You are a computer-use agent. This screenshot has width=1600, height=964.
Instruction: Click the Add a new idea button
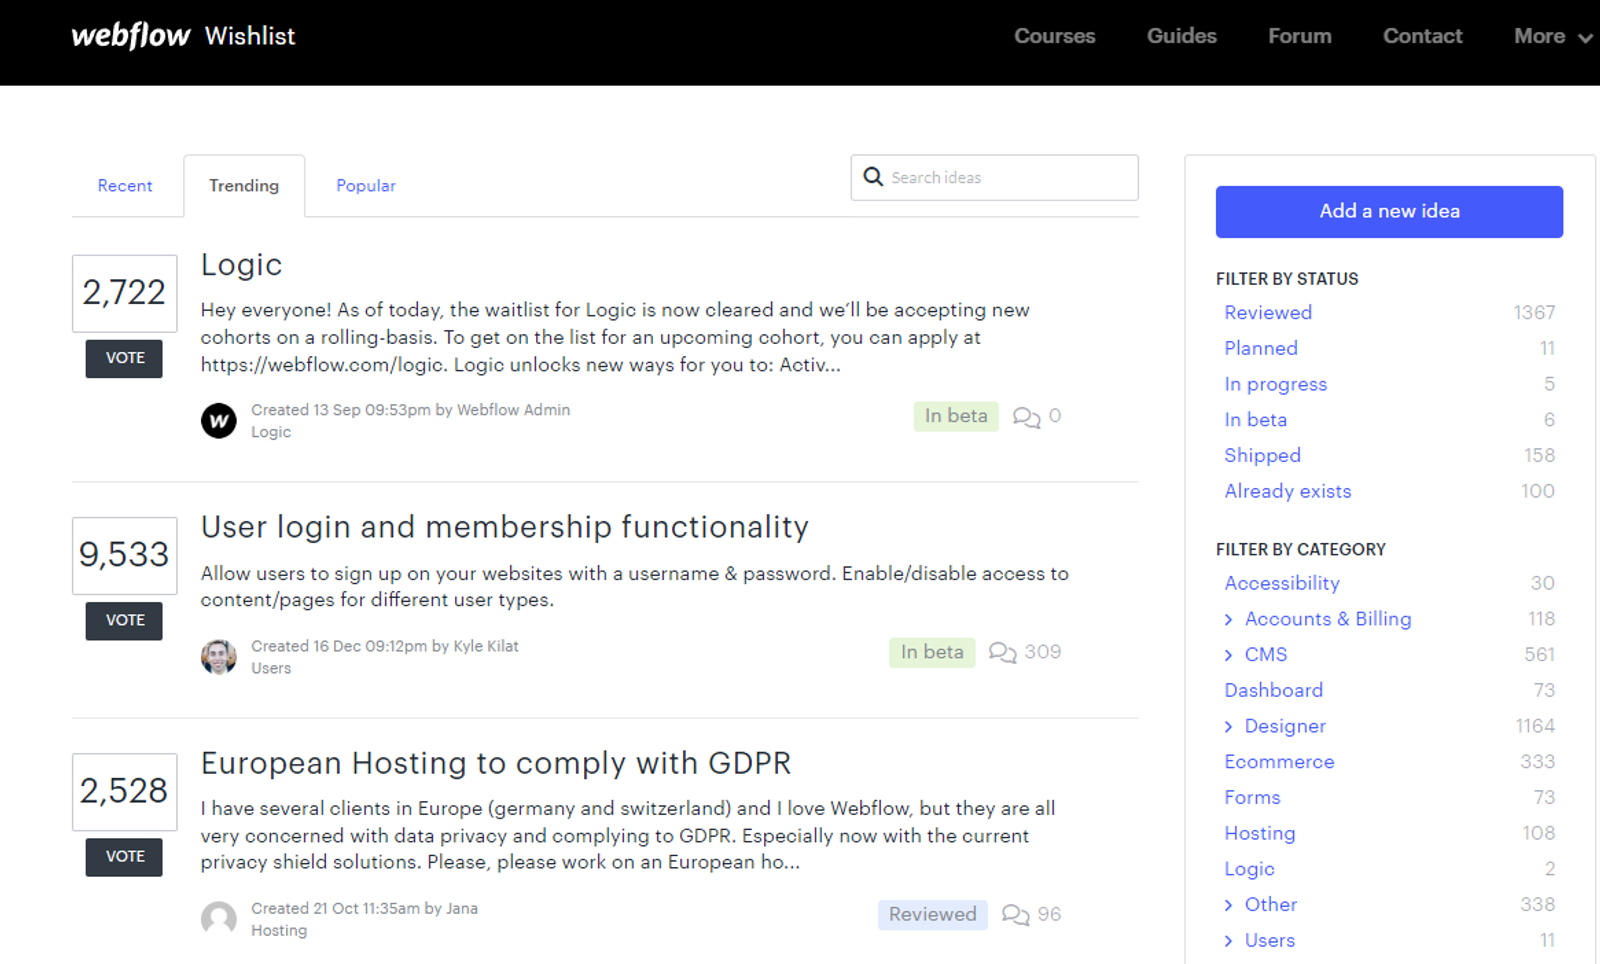pos(1389,212)
